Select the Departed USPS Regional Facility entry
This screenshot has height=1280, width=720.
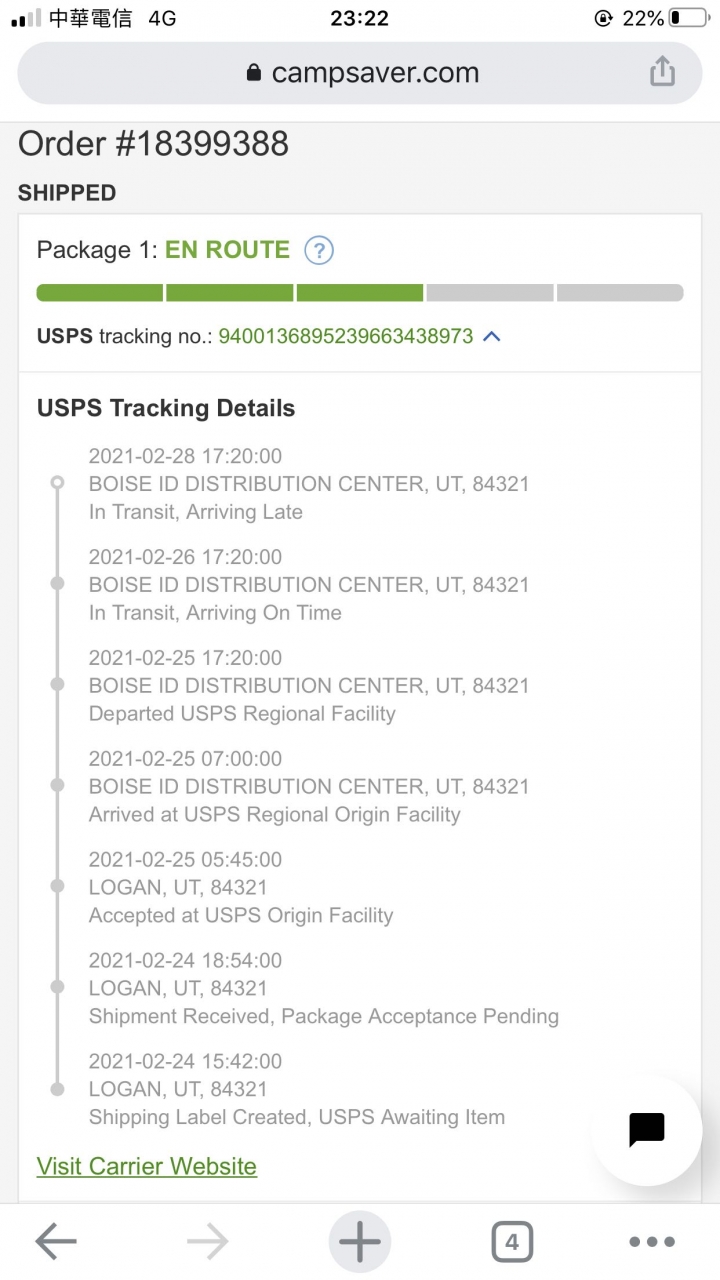309,686
